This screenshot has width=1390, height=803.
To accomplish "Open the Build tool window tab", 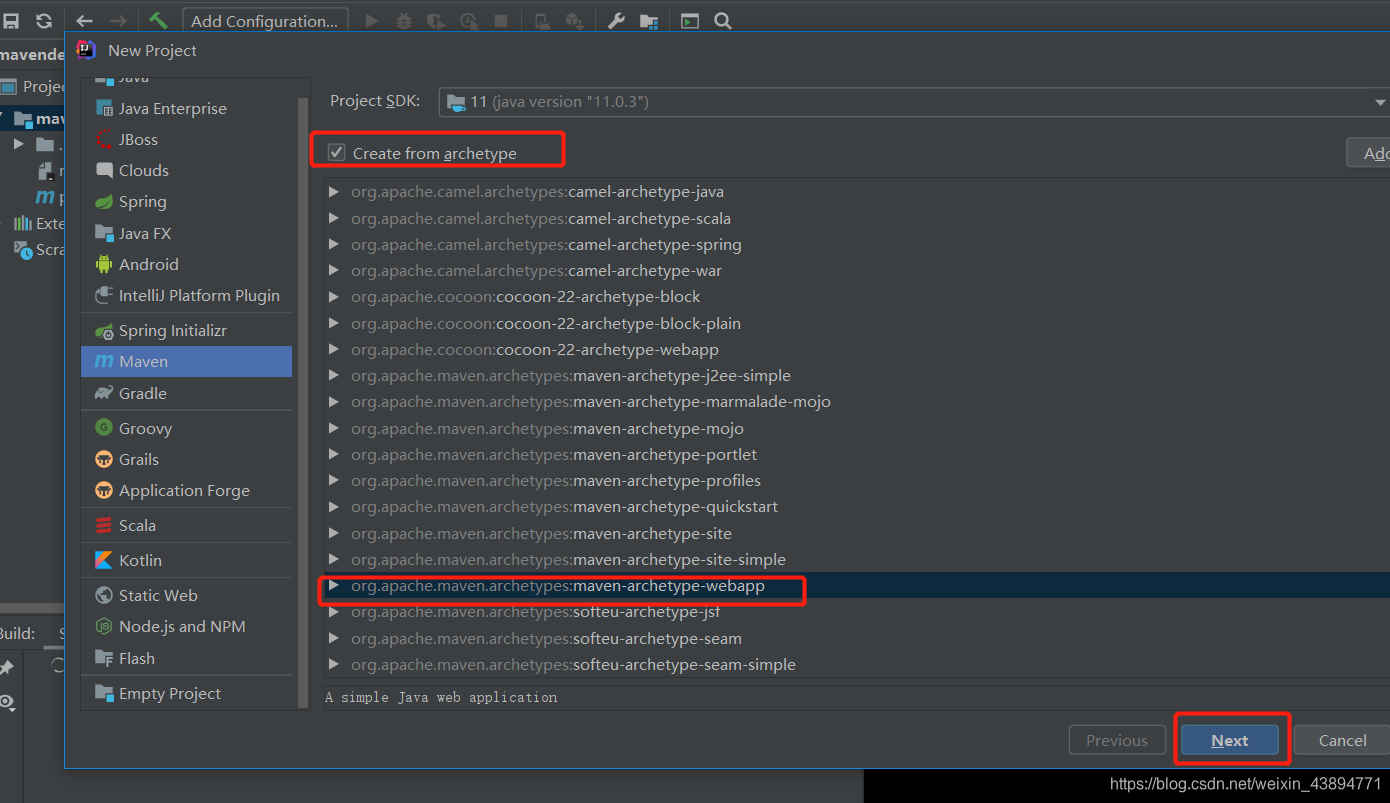I will [x=17, y=633].
